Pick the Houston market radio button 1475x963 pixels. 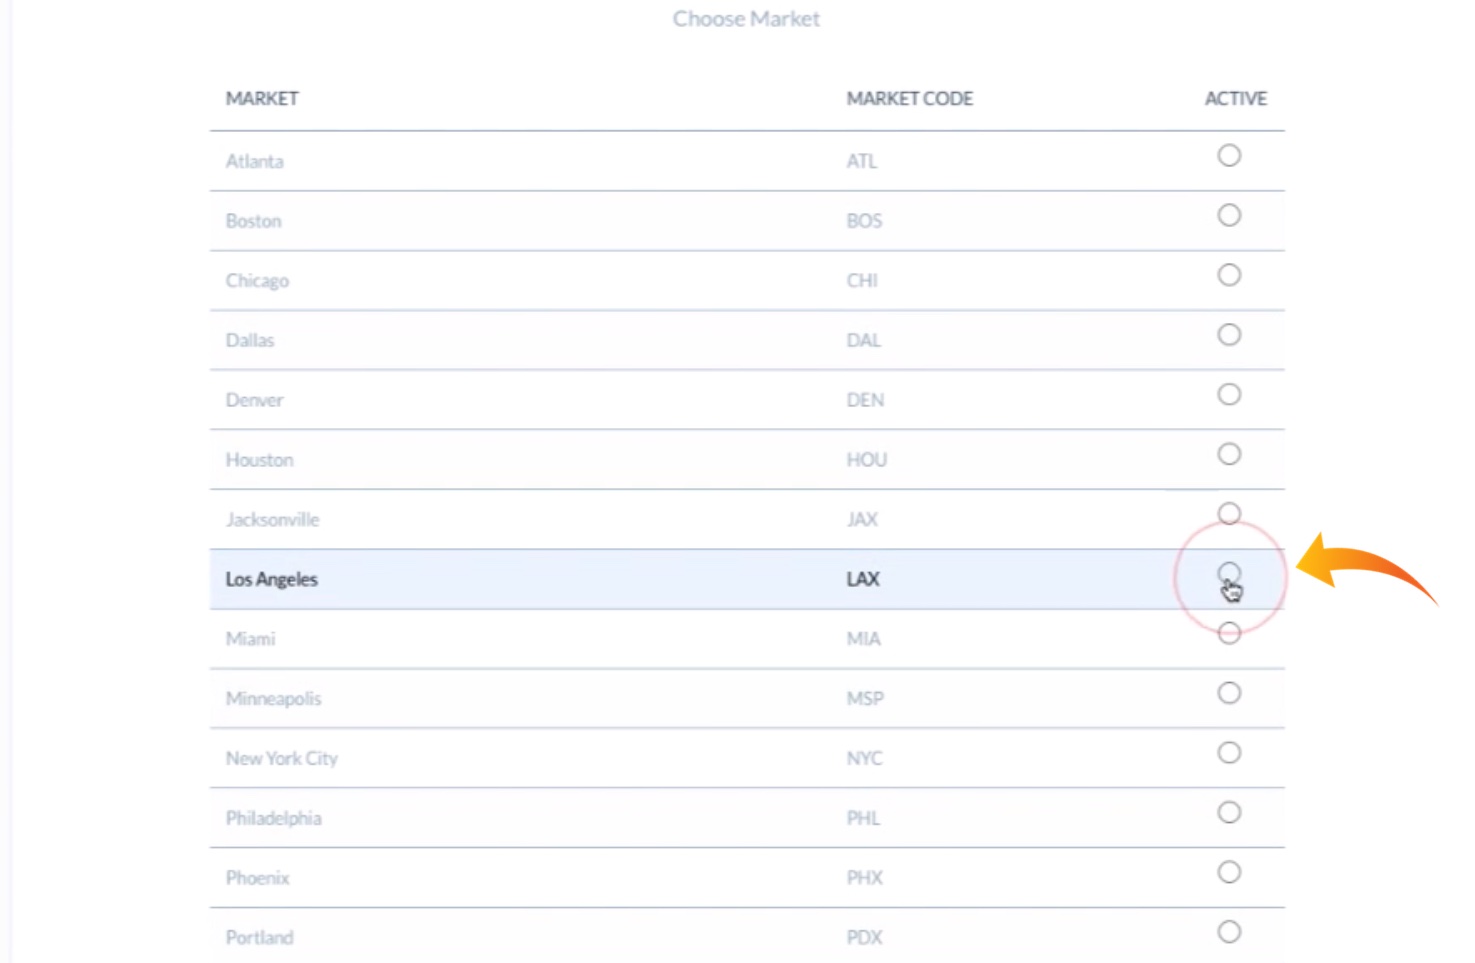coord(1229,455)
